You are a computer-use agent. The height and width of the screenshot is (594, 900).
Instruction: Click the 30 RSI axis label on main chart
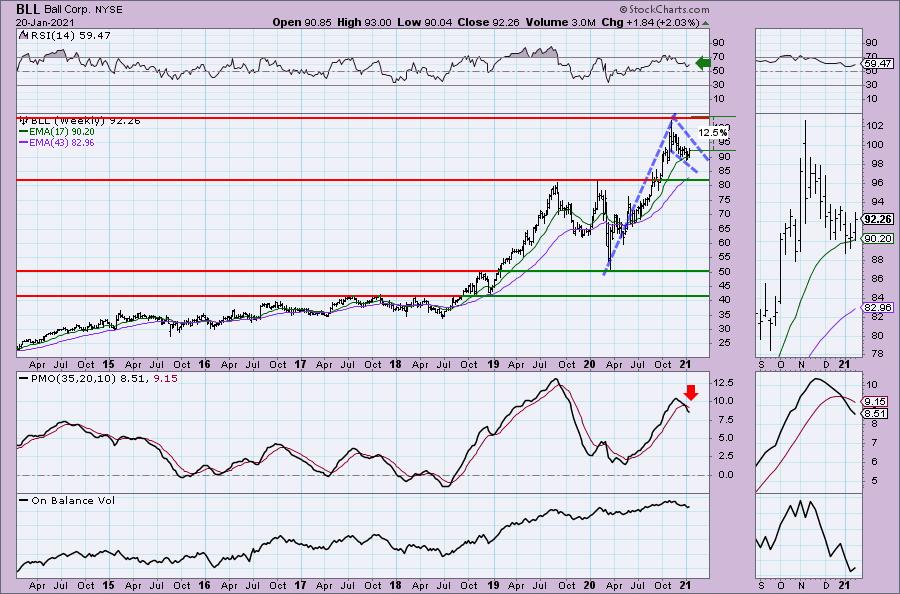tap(719, 85)
